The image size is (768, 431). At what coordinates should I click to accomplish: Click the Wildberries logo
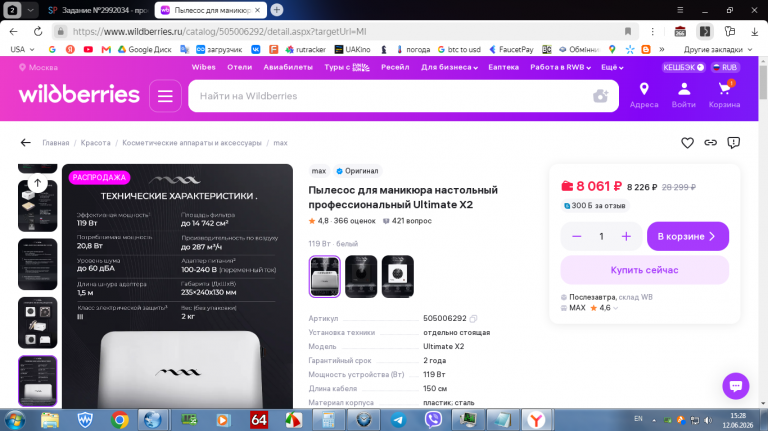click(x=79, y=94)
